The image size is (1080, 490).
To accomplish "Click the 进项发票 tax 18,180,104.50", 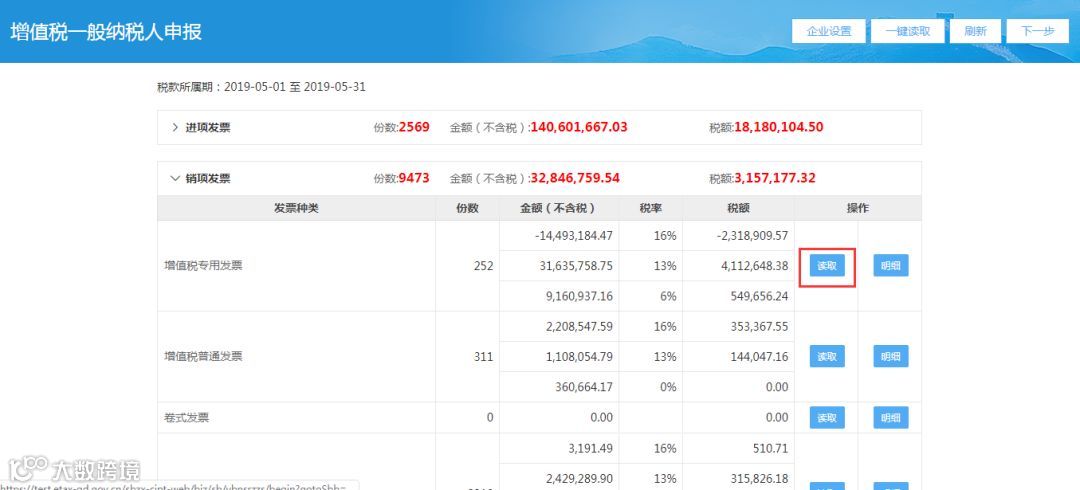I will click(x=778, y=127).
